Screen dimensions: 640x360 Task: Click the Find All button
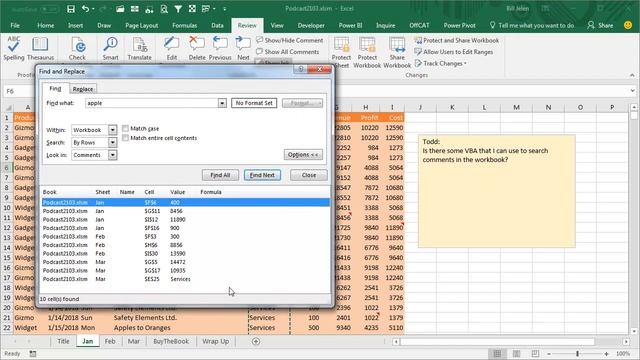click(220, 175)
